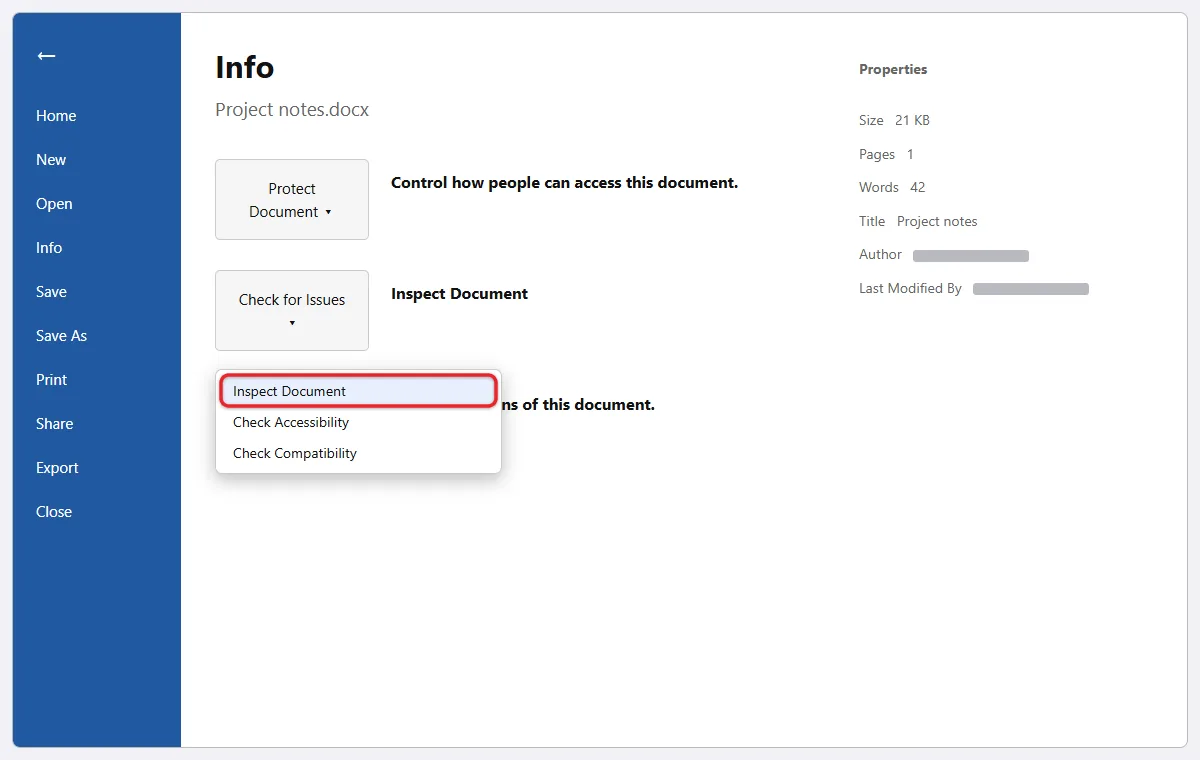Click Close in the sidebar
This screenshot has width=1200, height=760.
point(54,512)
